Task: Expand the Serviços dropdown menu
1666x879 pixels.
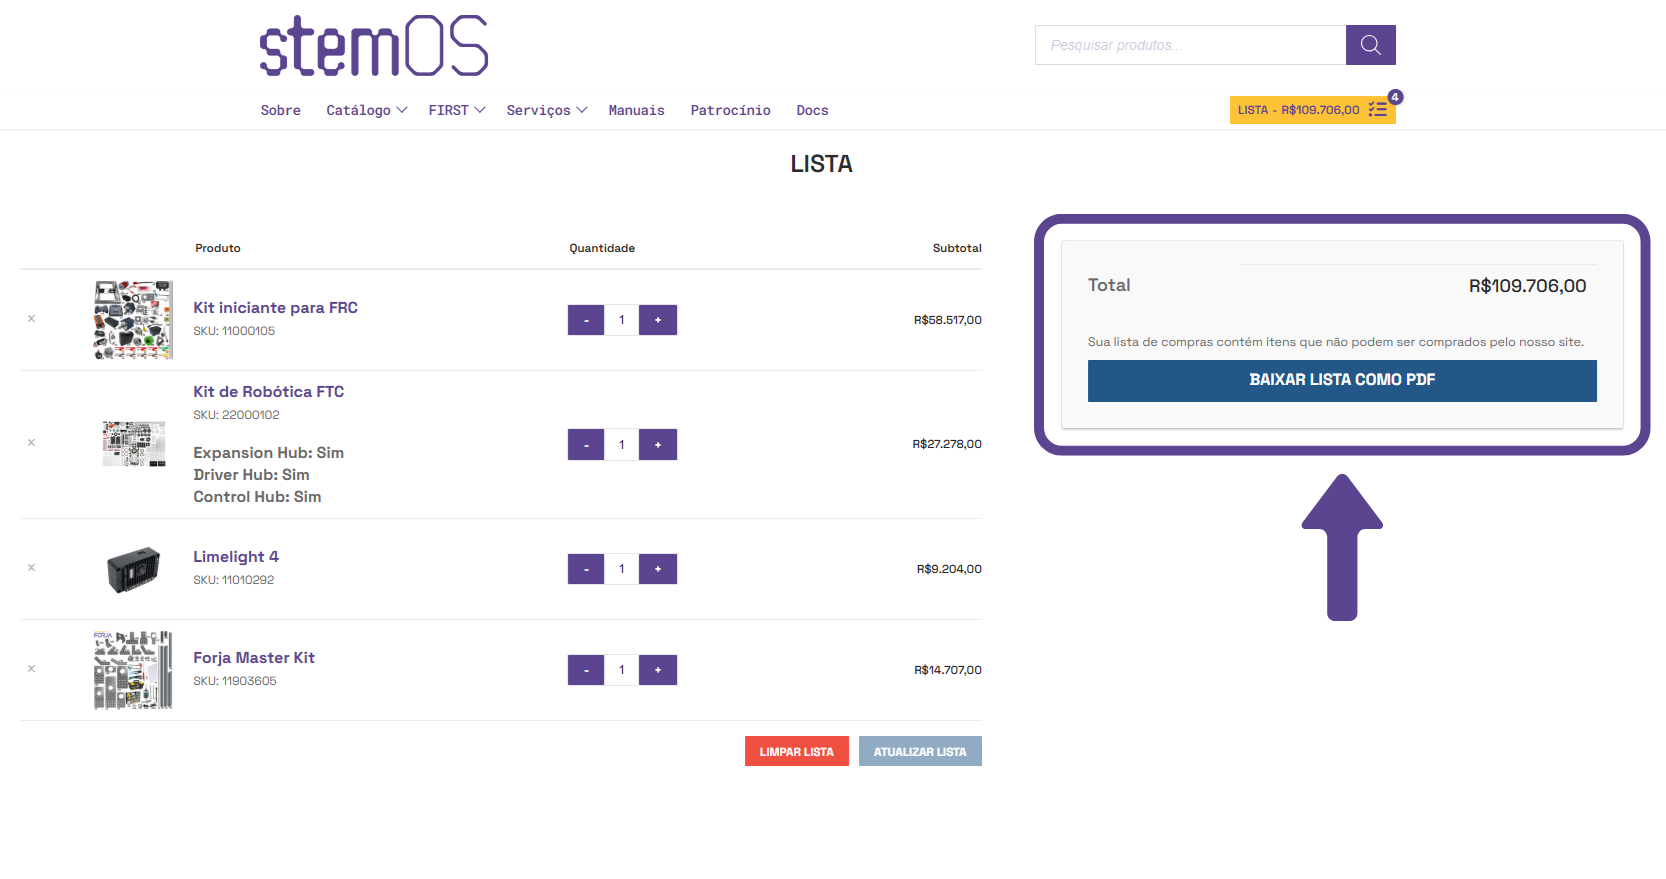Action: click(546, 110)
